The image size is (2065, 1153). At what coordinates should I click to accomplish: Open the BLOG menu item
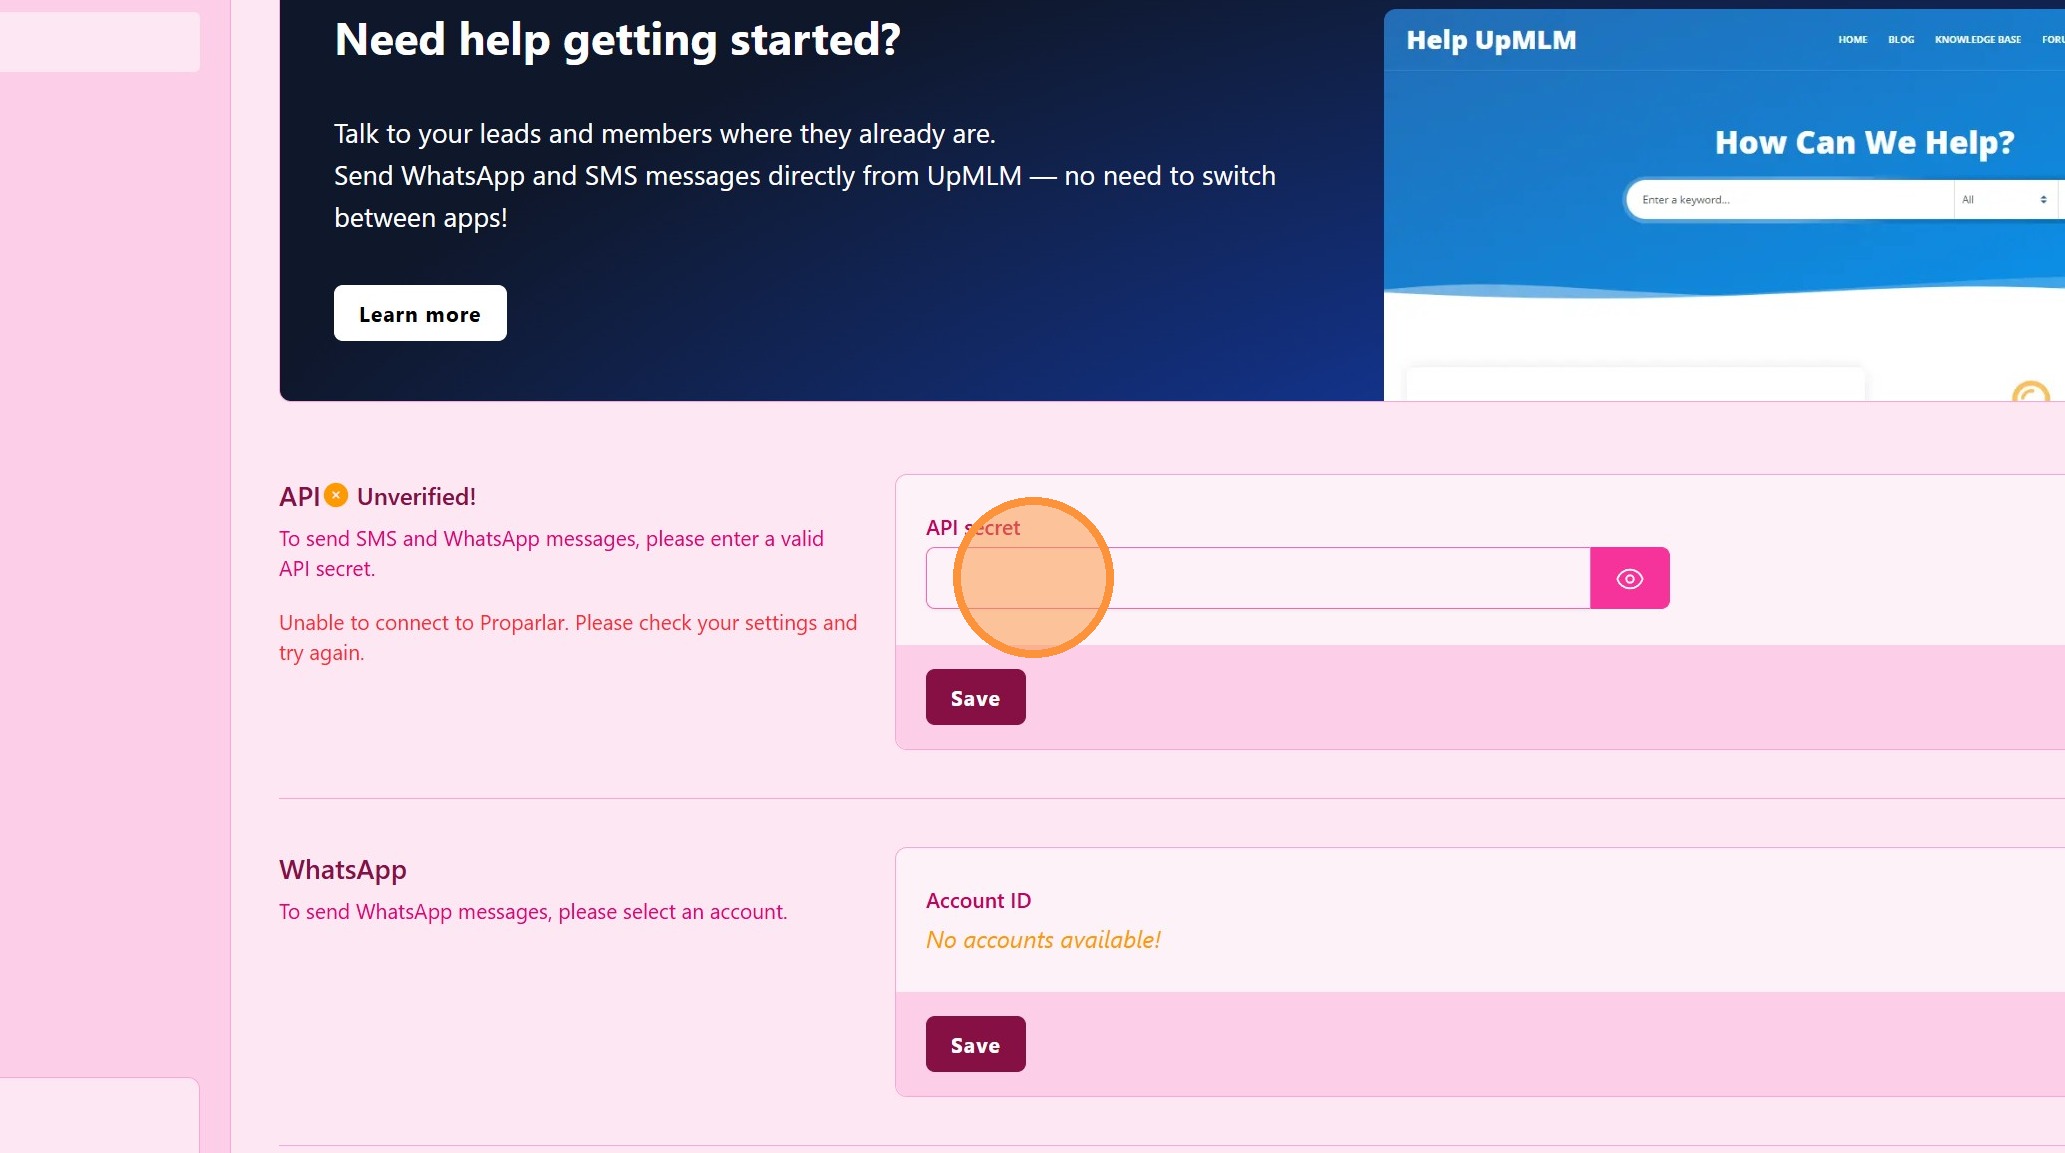[1900, 40]
